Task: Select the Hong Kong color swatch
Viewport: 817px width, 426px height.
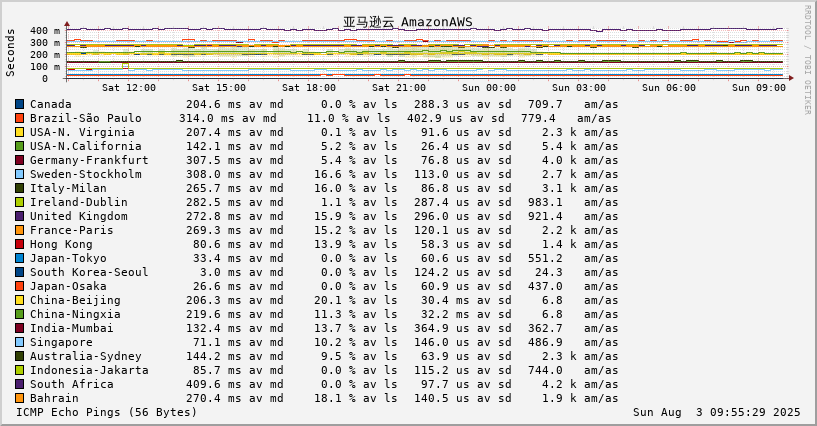Action: pyautogui.click(x=20, y=244)
